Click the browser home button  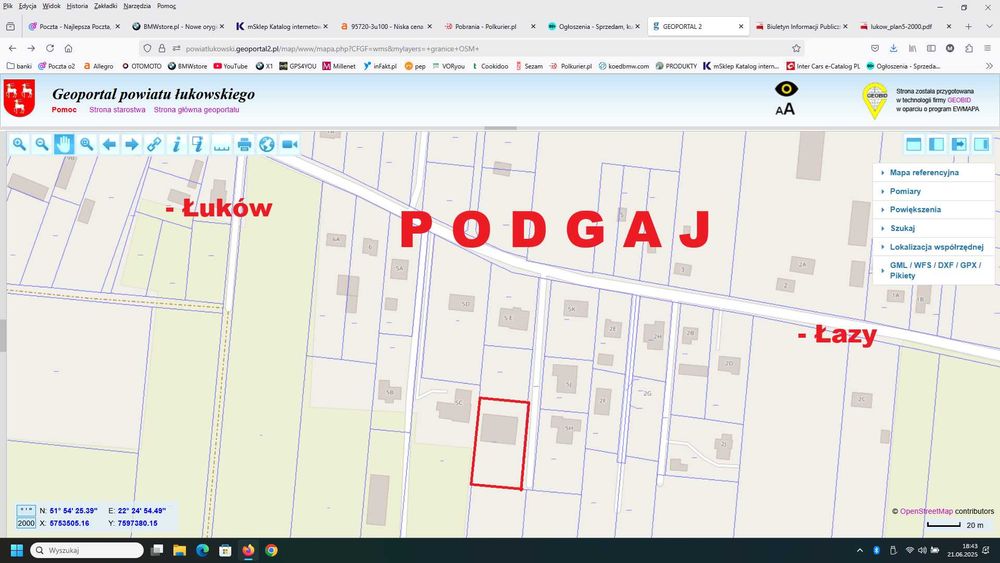tap(68, 48)
